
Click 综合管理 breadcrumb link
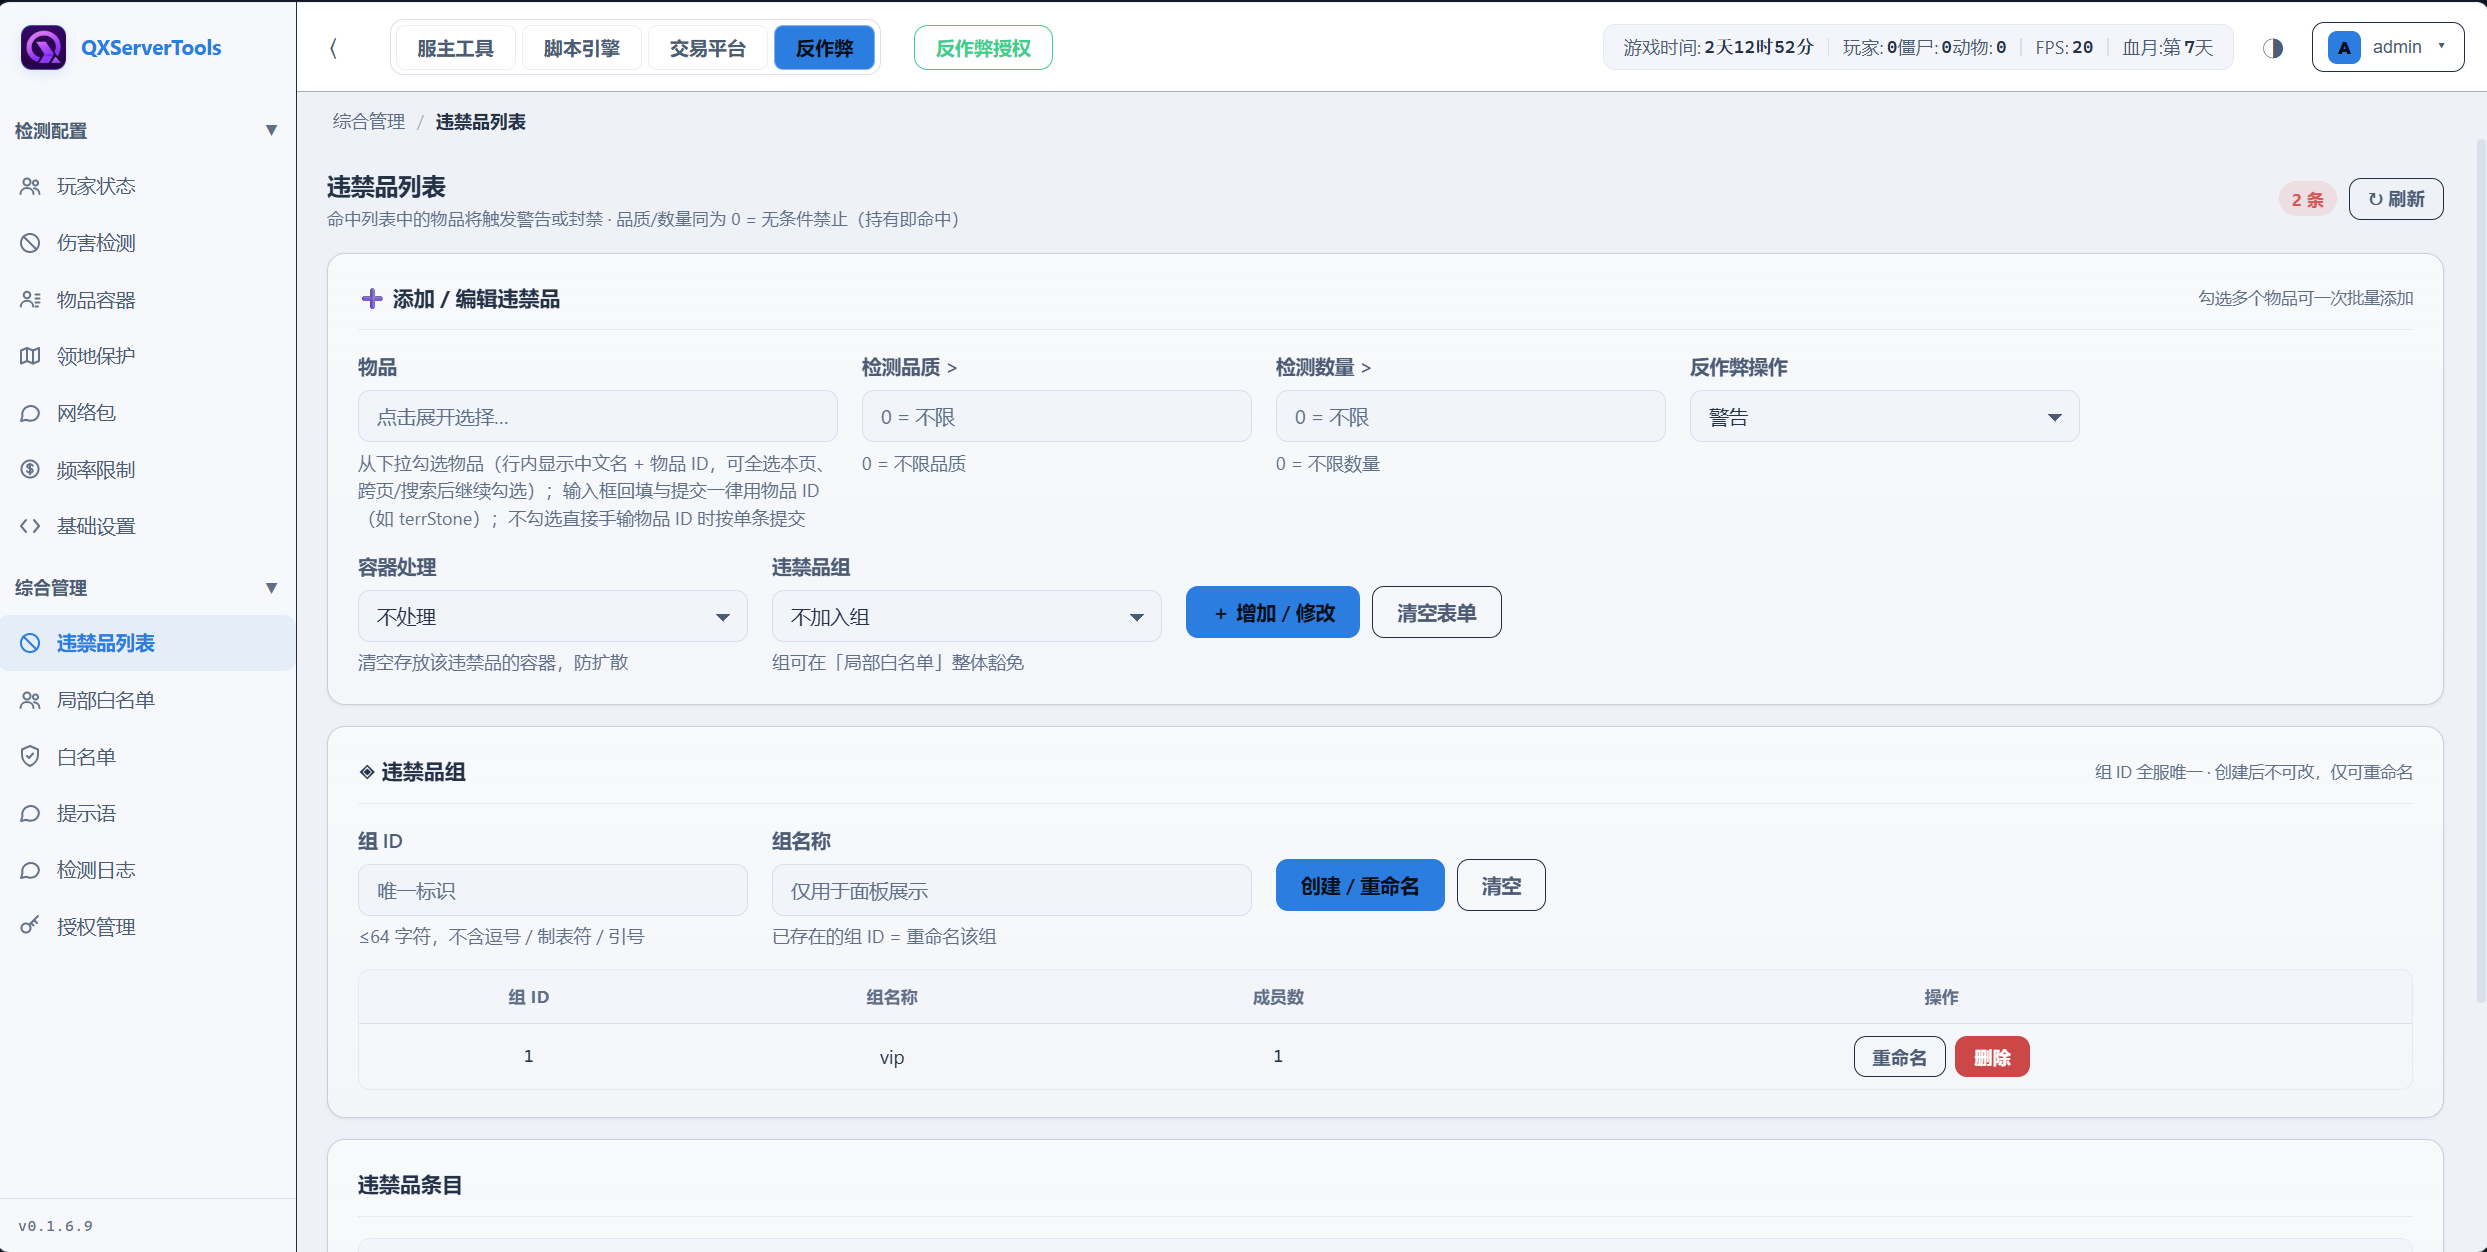369,122
